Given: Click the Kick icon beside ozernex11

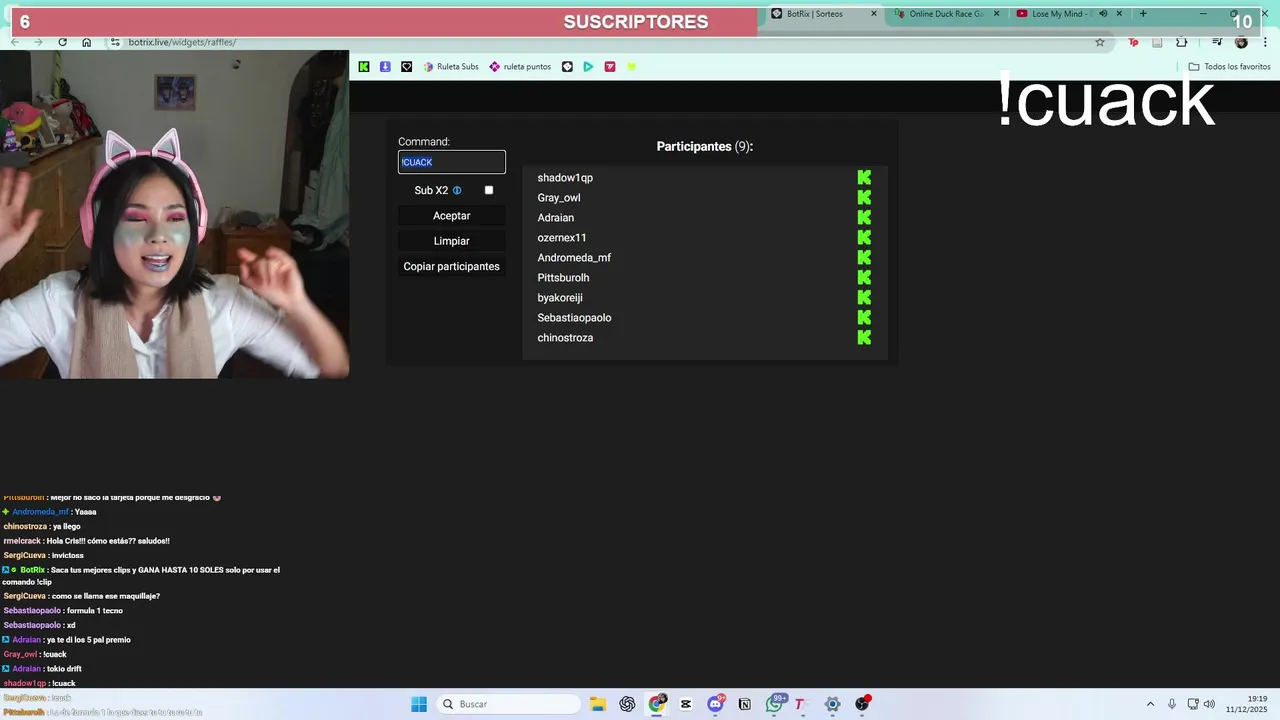Looking at the screenshot, I should click(864, 237).
